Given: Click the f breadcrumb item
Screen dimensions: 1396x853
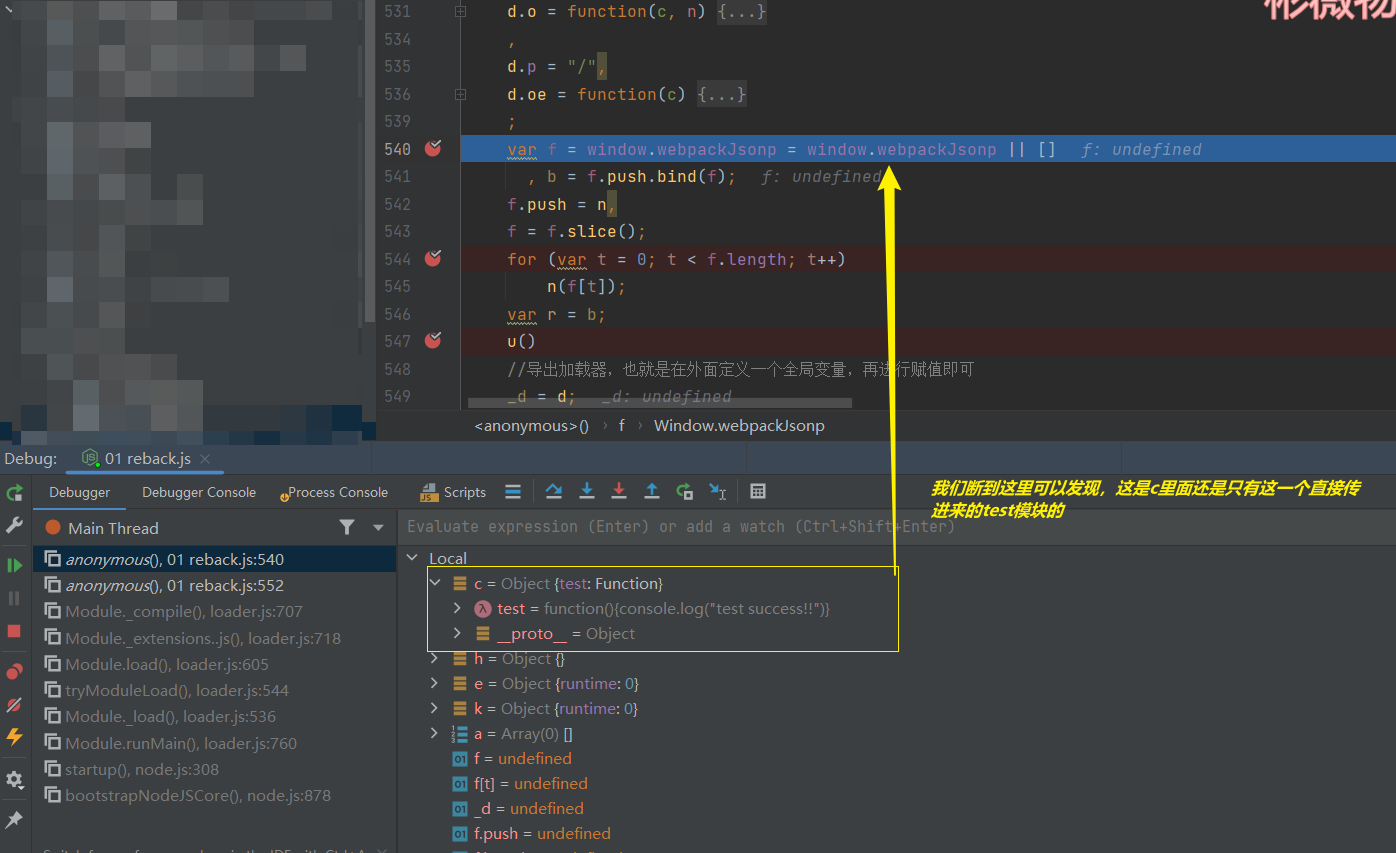Looking at the screenshot, I should [621, 426].
